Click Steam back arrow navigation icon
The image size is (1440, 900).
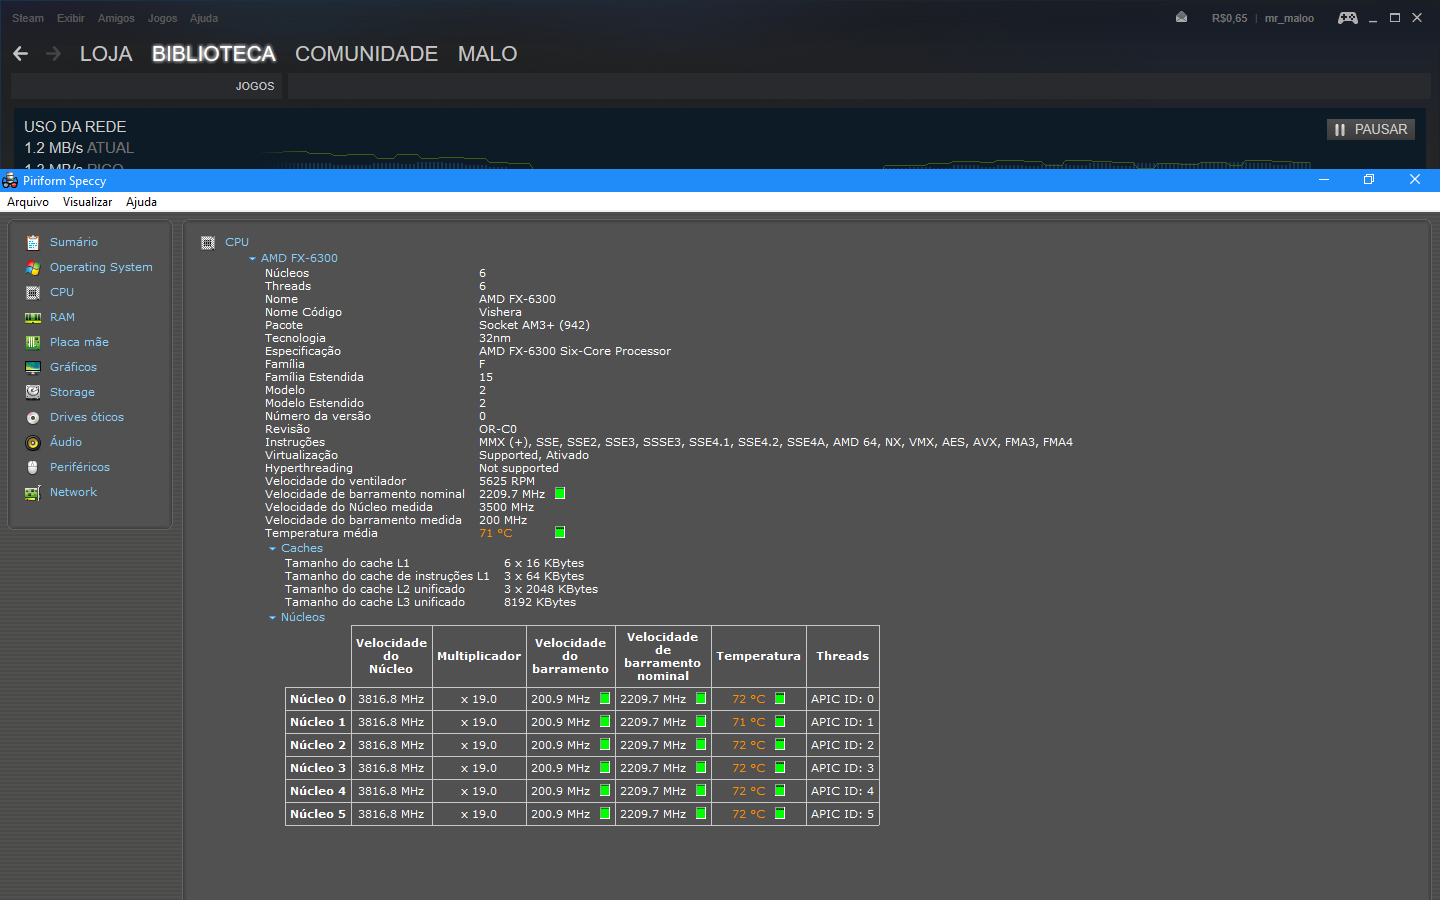[x=20, y=53]
